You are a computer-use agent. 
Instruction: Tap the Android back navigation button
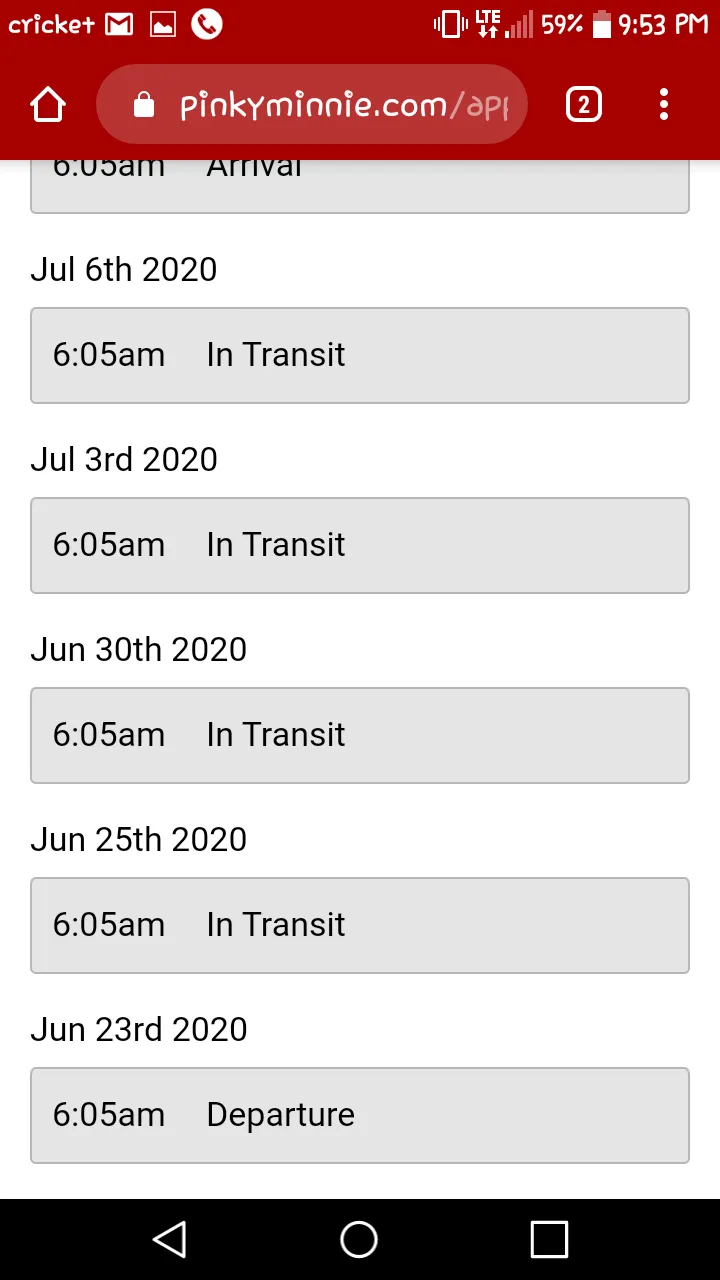point(170,1240)
